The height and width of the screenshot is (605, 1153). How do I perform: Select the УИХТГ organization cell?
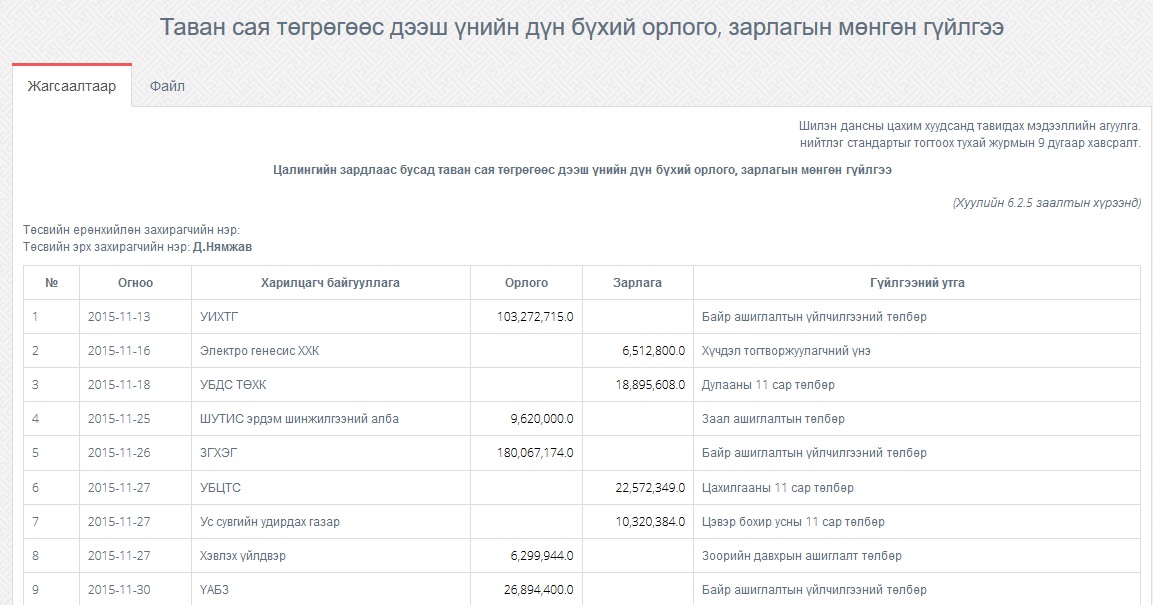[x=330, y=317]
